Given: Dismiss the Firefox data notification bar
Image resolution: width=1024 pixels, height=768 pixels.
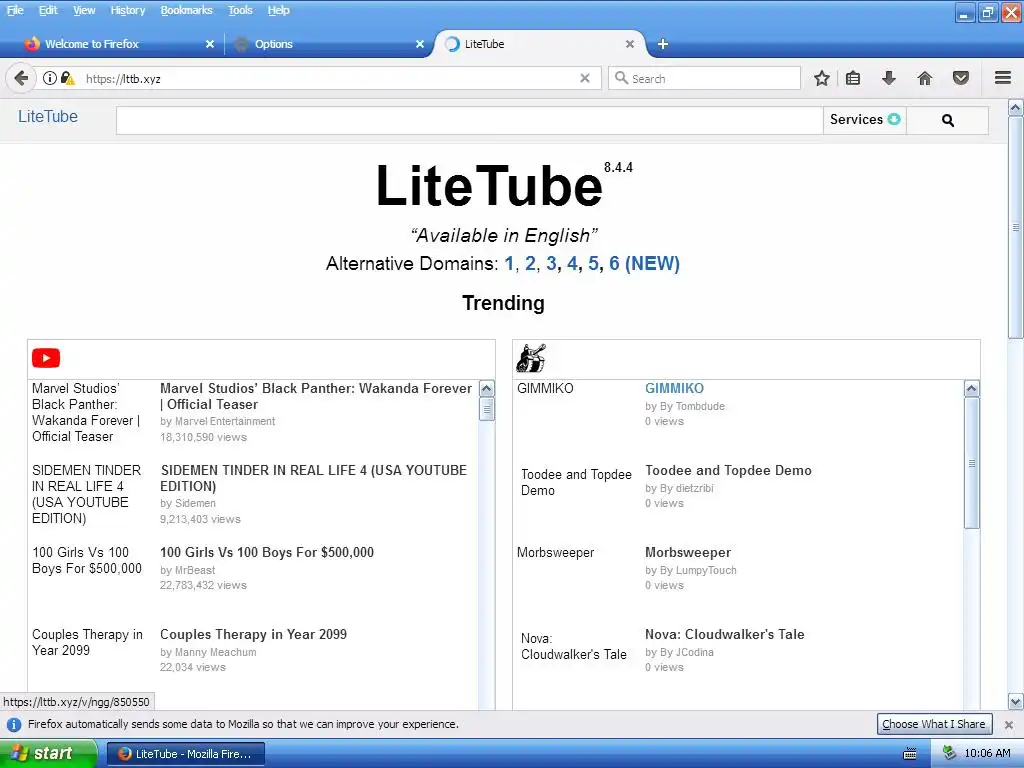Looking at the screenshot, I should [1008, 724].
